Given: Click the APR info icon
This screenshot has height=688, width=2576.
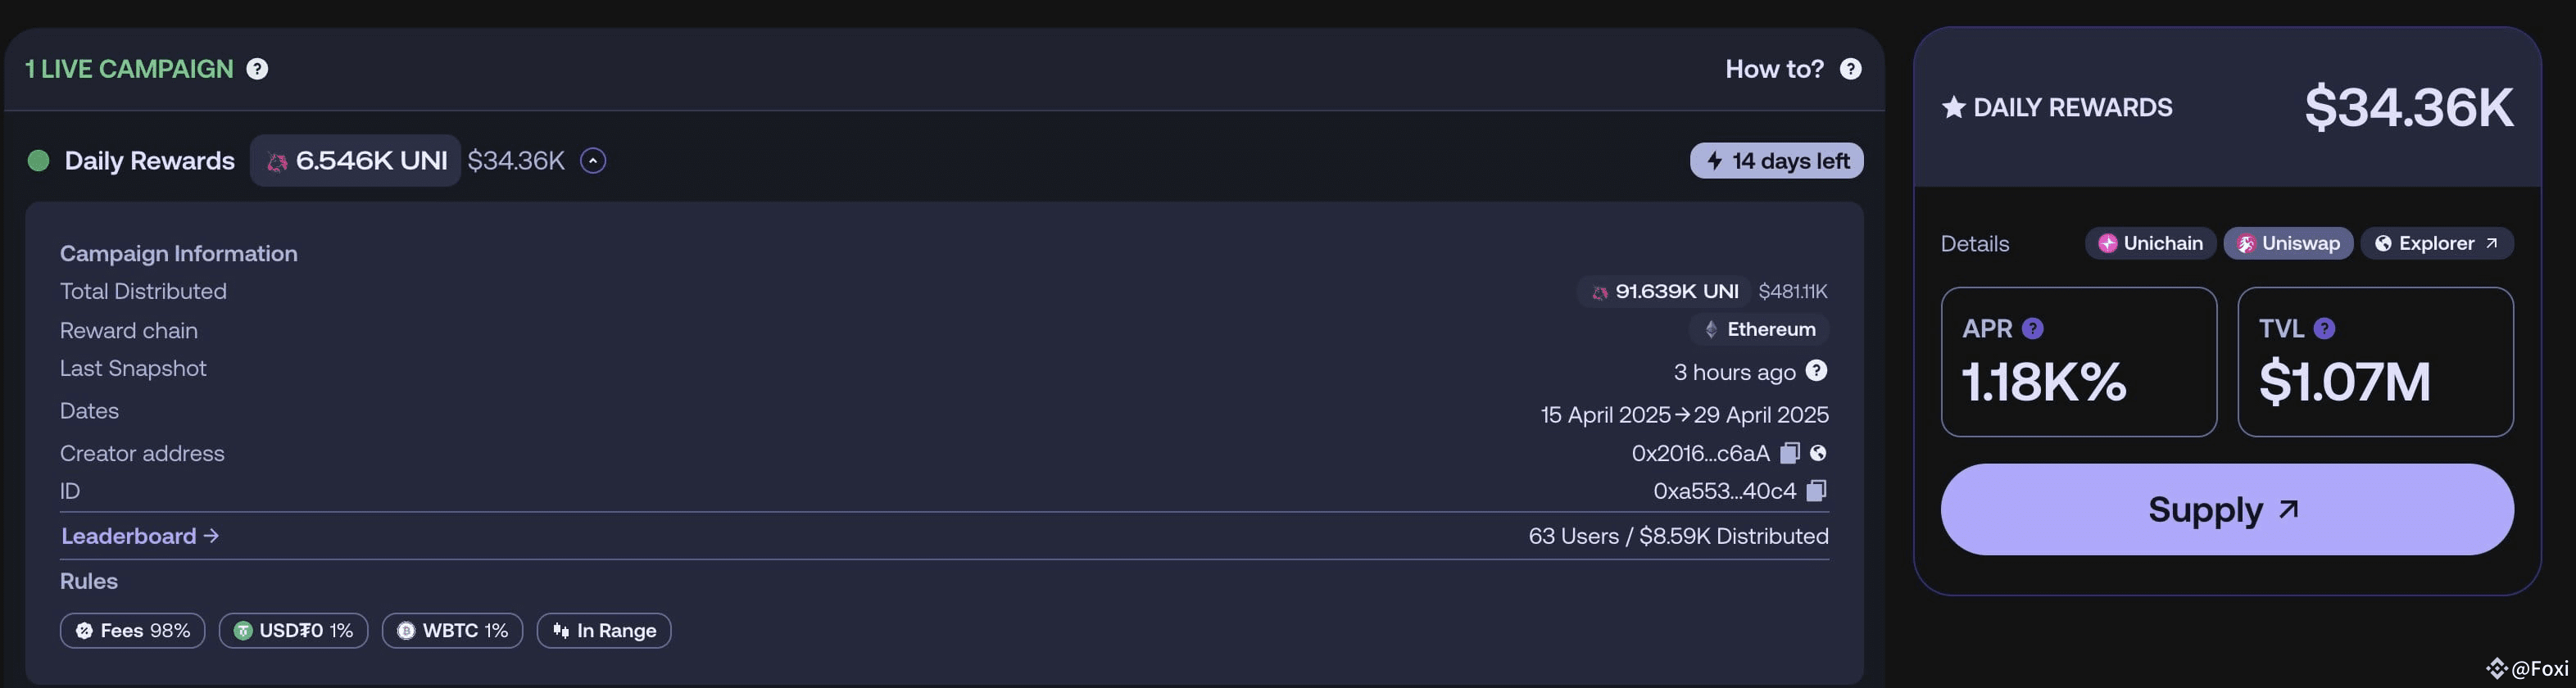Looking at the screenshot, I should [x=2033, y=328].
